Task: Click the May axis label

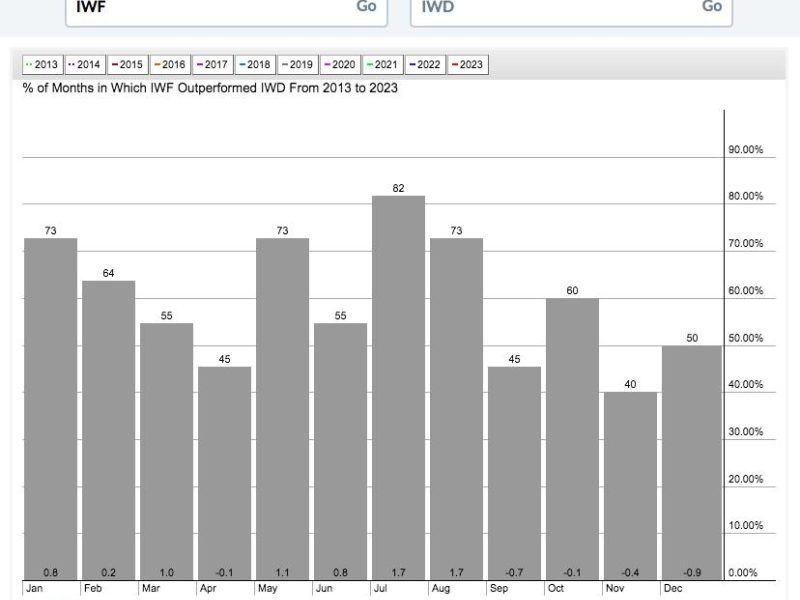Action: point(267,589)
